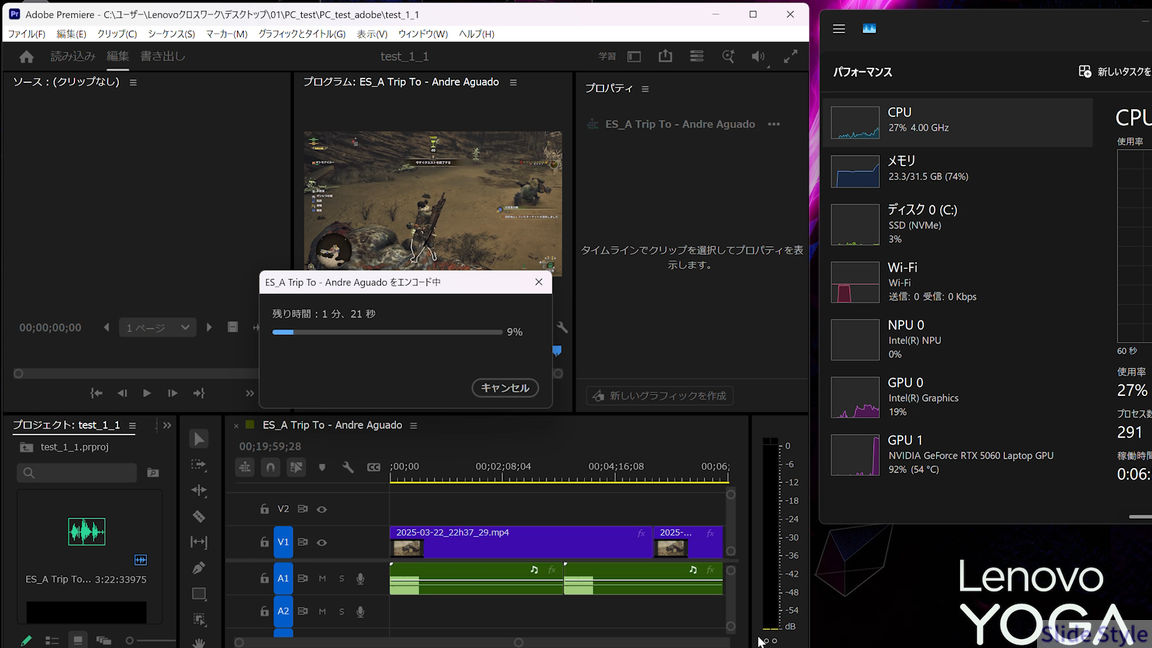Select ES_A Trip To audio thumbnail
The width and height of the screenshot is (1152, 648).
click(87, 531)
